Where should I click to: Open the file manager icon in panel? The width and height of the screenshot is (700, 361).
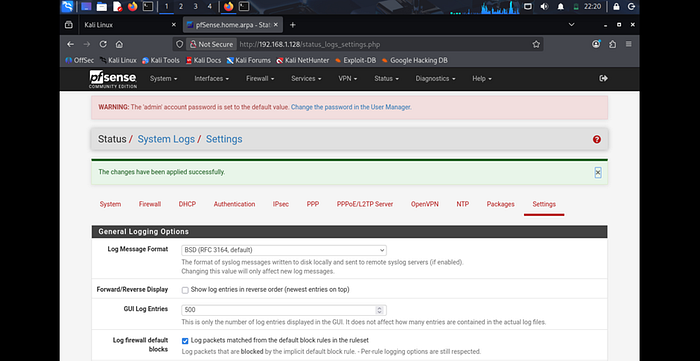point(102,6)
